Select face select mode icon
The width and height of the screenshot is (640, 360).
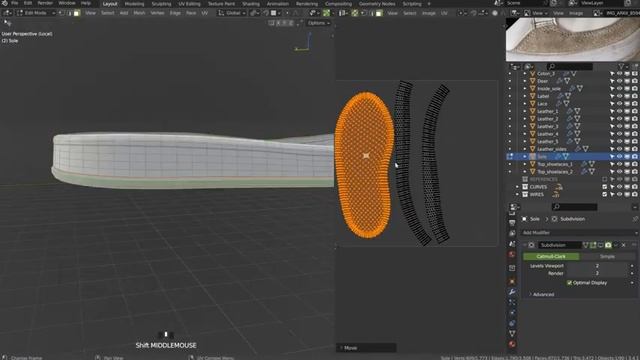[x=77, y=13]
